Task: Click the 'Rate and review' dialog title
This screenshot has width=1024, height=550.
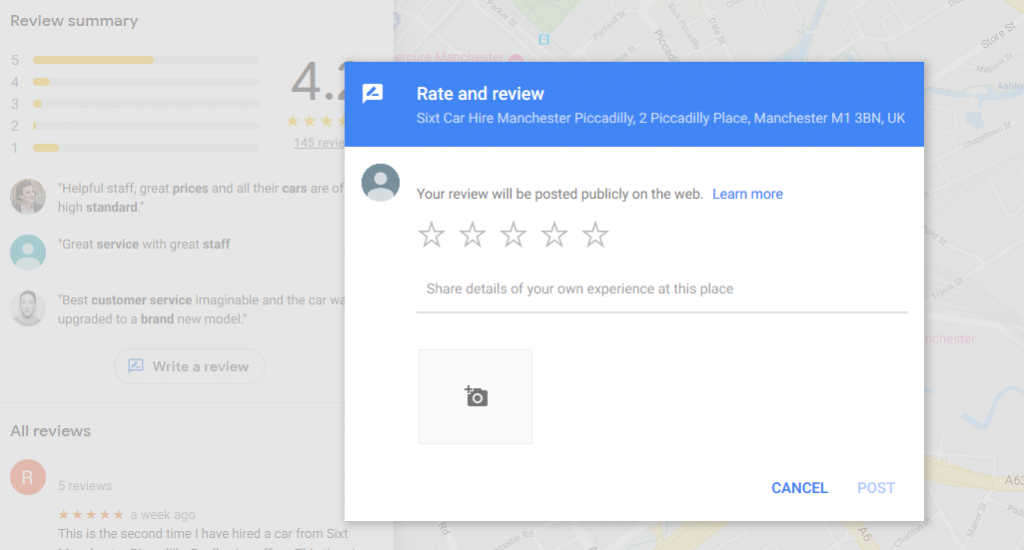Action: (480, 94)
